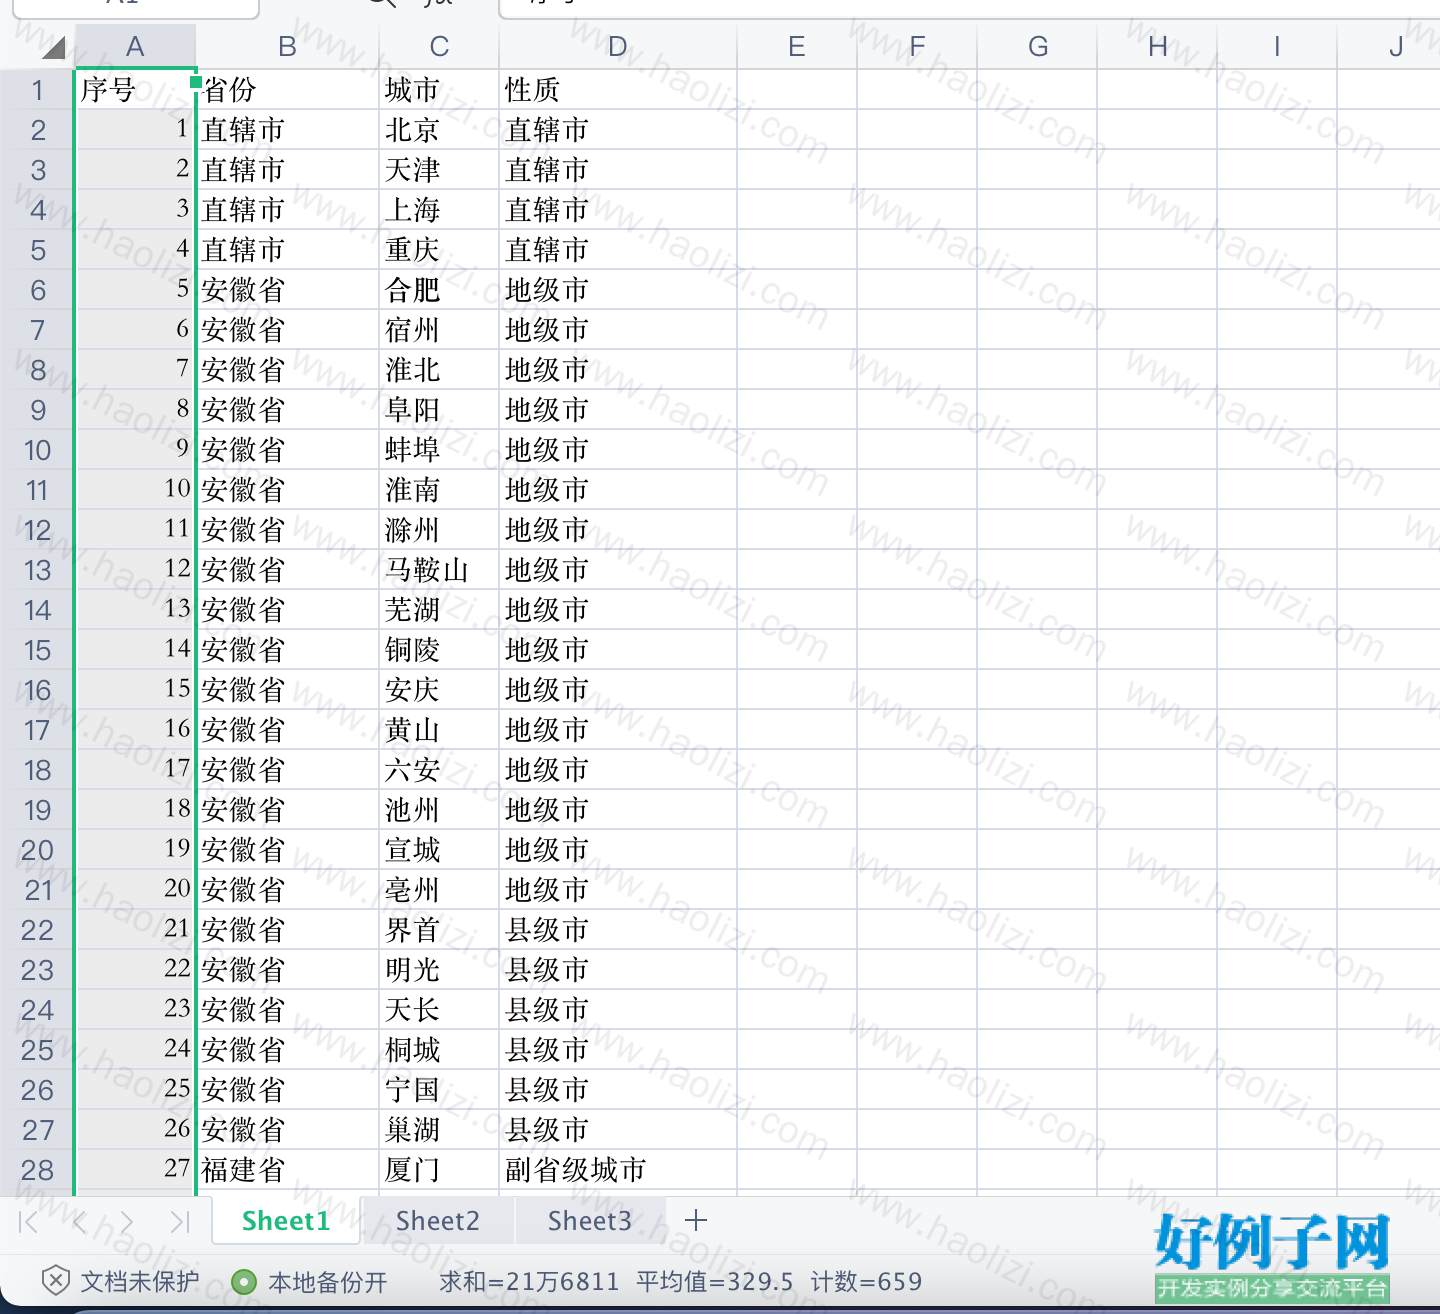Select column A header
The image size is (1440, 1314).
click(x=135, y=47)
